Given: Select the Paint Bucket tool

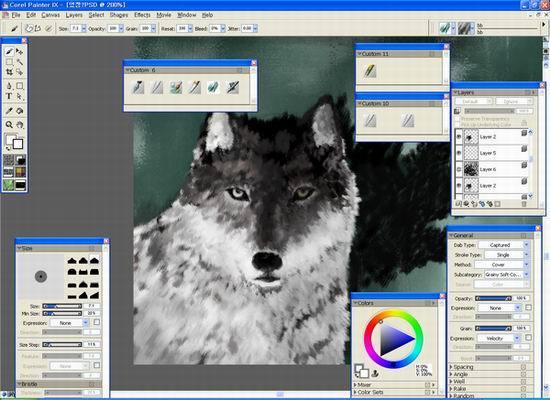Looking at the screenshot, I should tap(19, 111).
